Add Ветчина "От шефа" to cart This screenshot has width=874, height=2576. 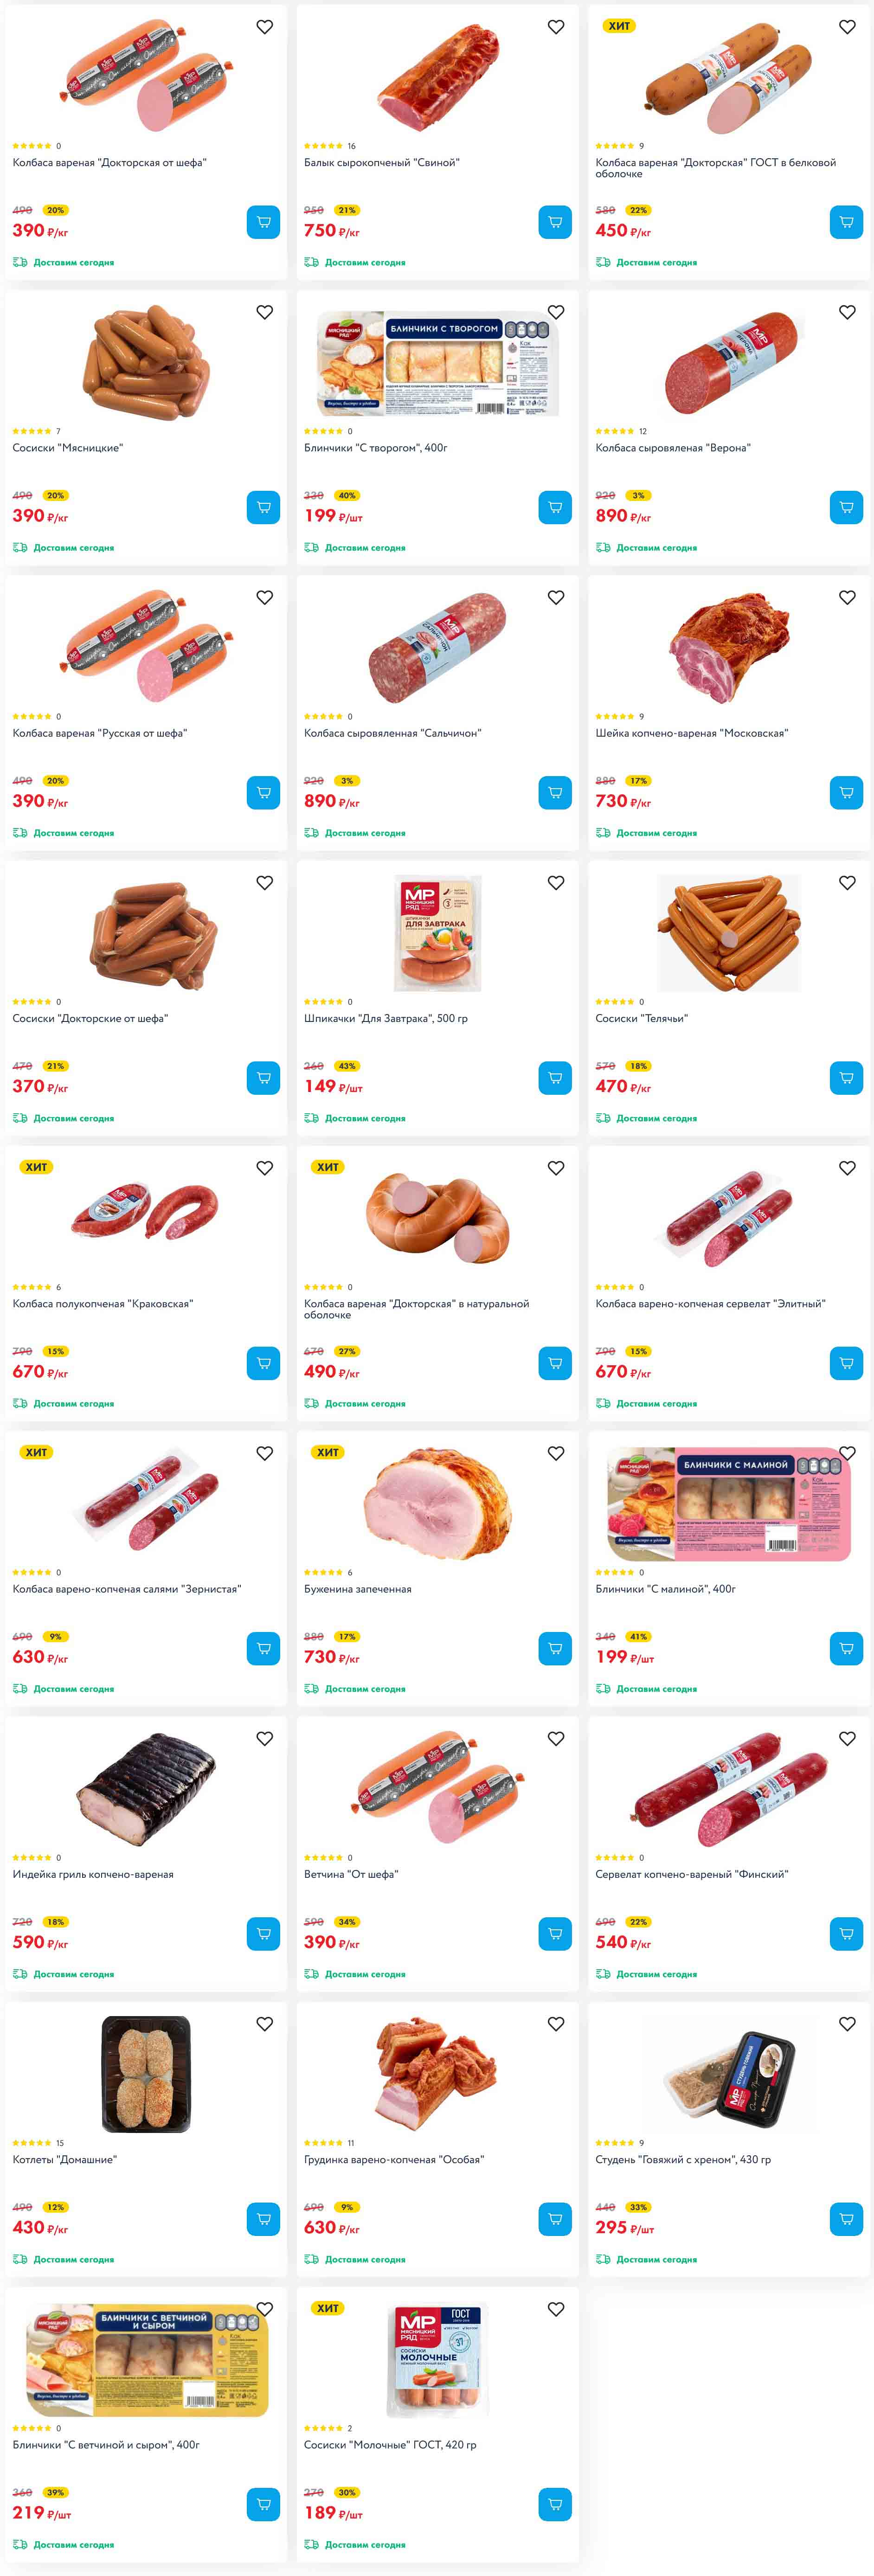[555, 1934]
